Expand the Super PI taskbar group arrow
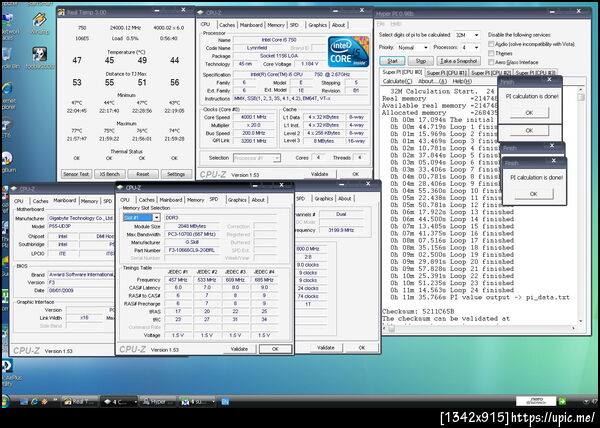Screen dimensions: 600x428 [213, 402]
